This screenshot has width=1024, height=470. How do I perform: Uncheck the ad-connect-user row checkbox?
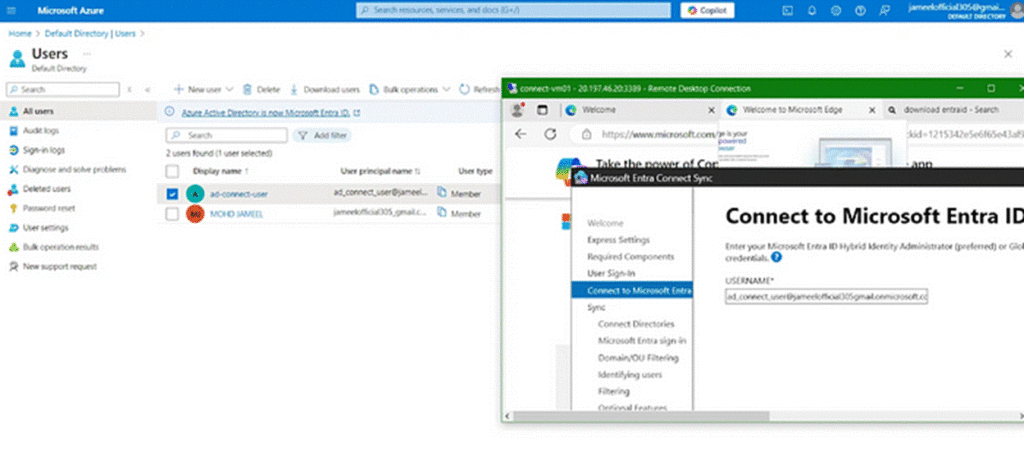pos(173,193)
